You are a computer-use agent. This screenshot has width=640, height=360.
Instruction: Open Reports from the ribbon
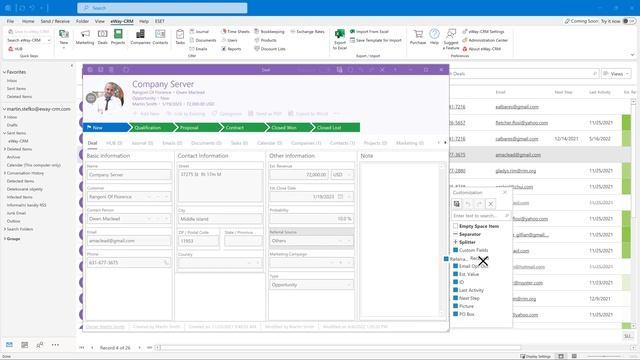231,49
